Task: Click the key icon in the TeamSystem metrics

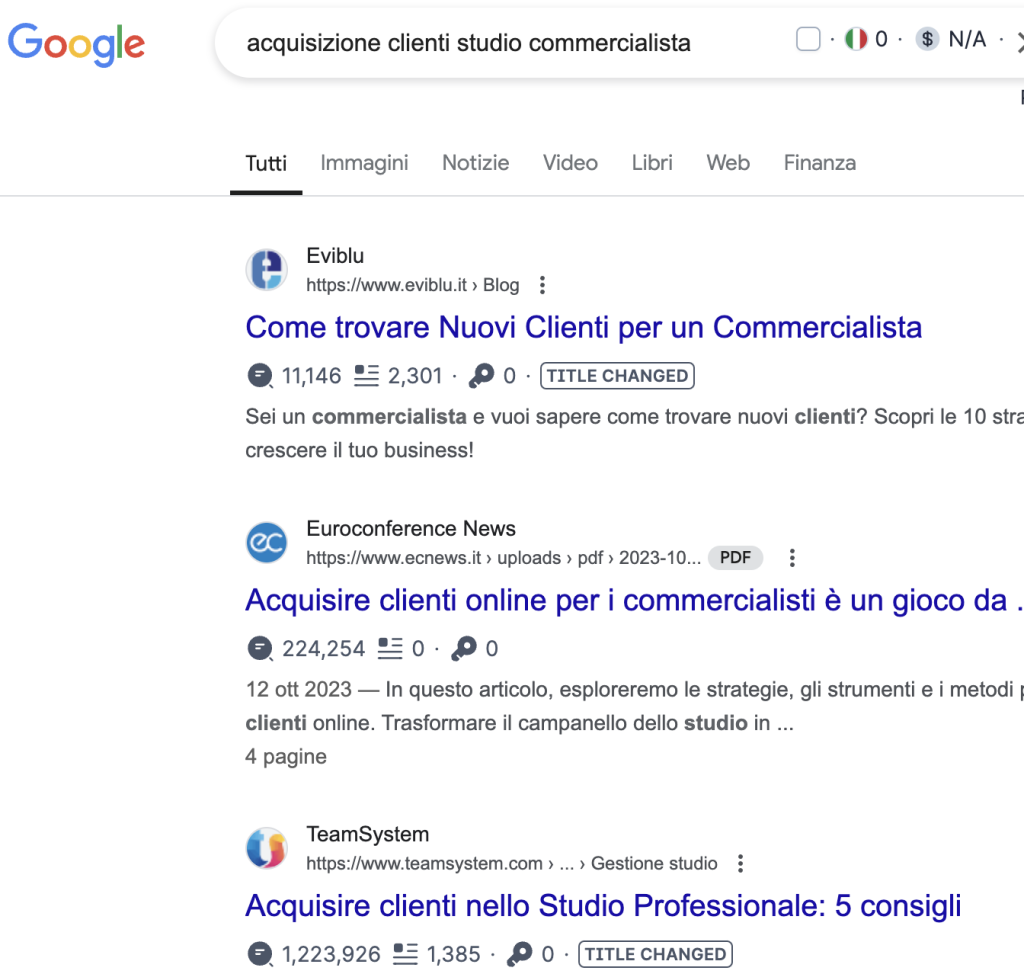Action: [520, 954]
